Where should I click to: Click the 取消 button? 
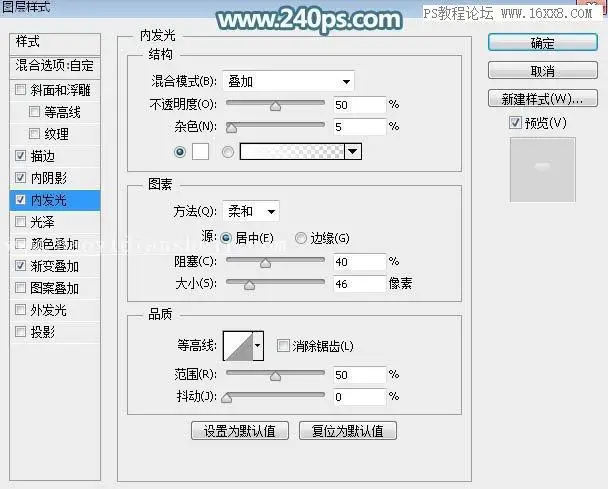click(x=542, y=71)
